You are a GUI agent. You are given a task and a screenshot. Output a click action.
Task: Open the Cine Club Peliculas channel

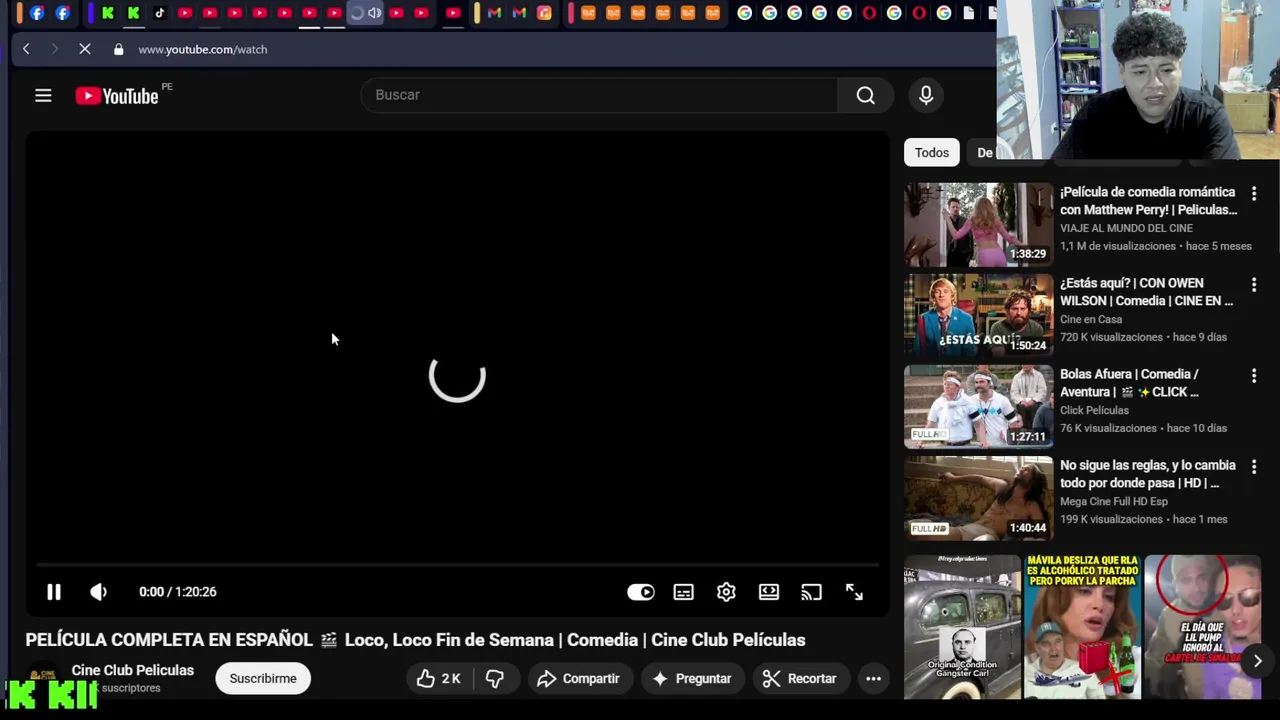(133, 671)
